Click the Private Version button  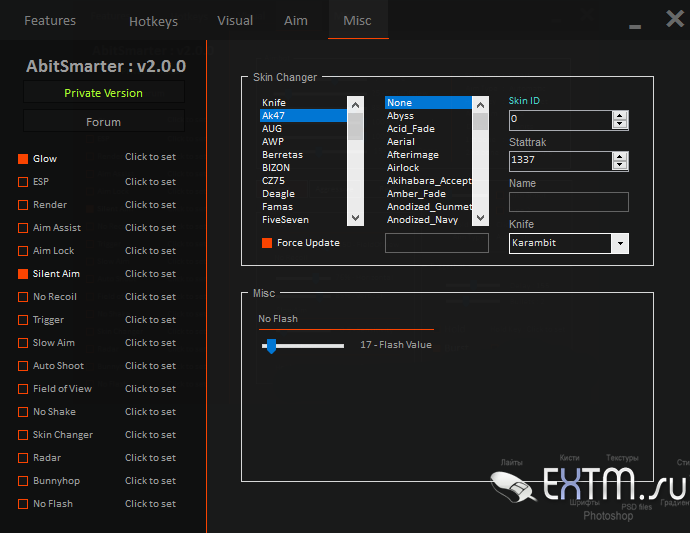103,92
